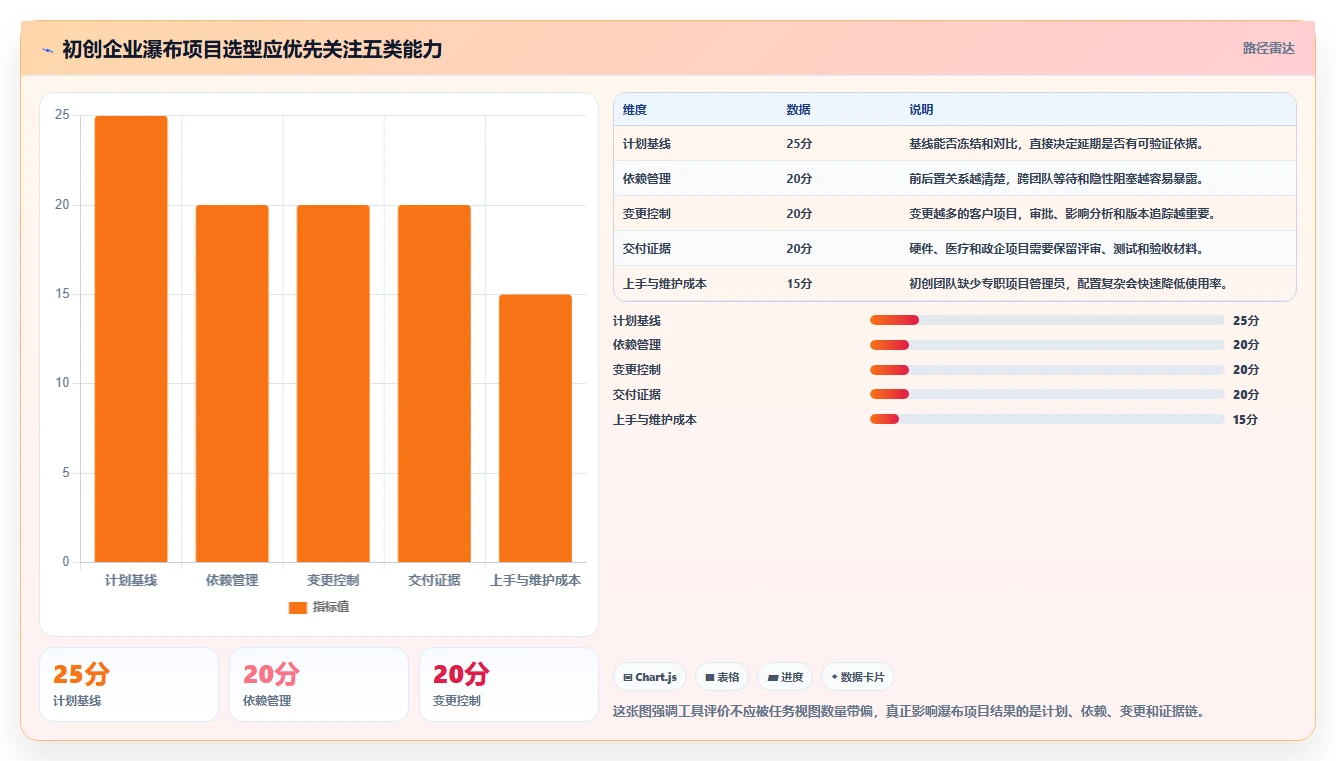Click the 上手与维护成本 bar in the chart
This screenshot has width=1336, height=761.
coord(535,428)
